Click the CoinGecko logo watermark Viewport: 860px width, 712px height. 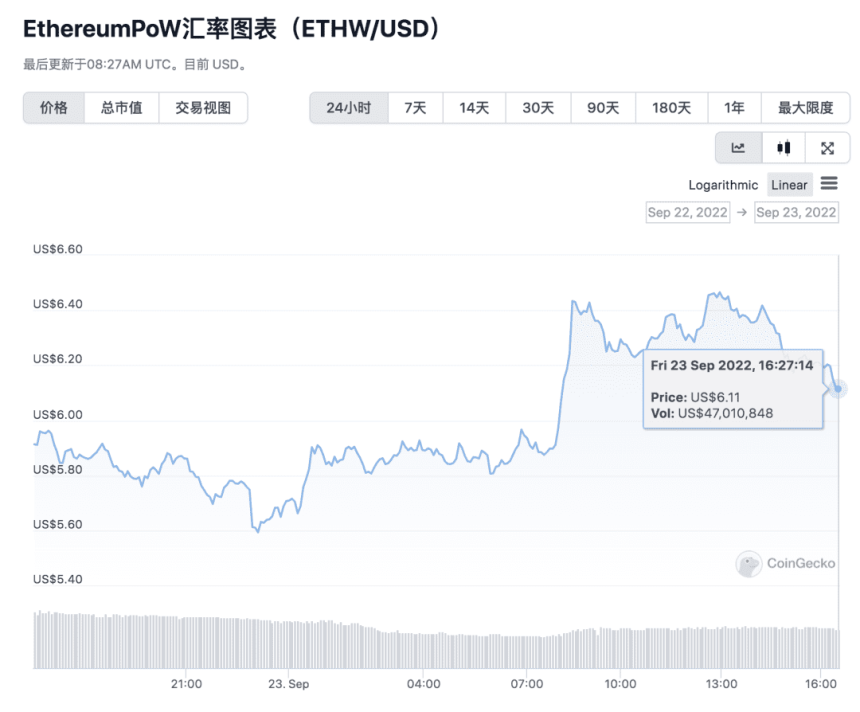(x=786, y=564)
